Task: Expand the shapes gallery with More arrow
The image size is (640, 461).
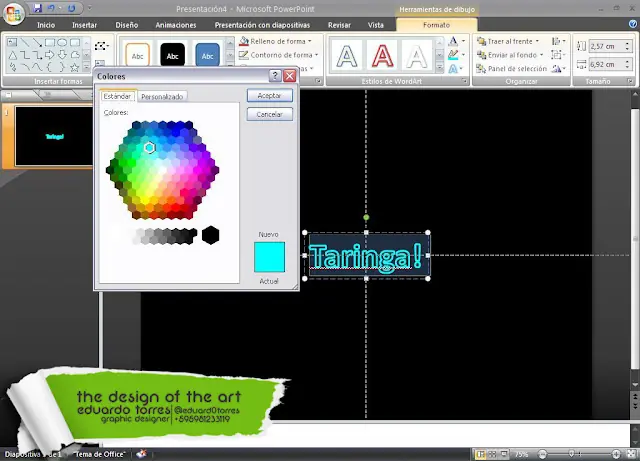Action: (87, 67)
